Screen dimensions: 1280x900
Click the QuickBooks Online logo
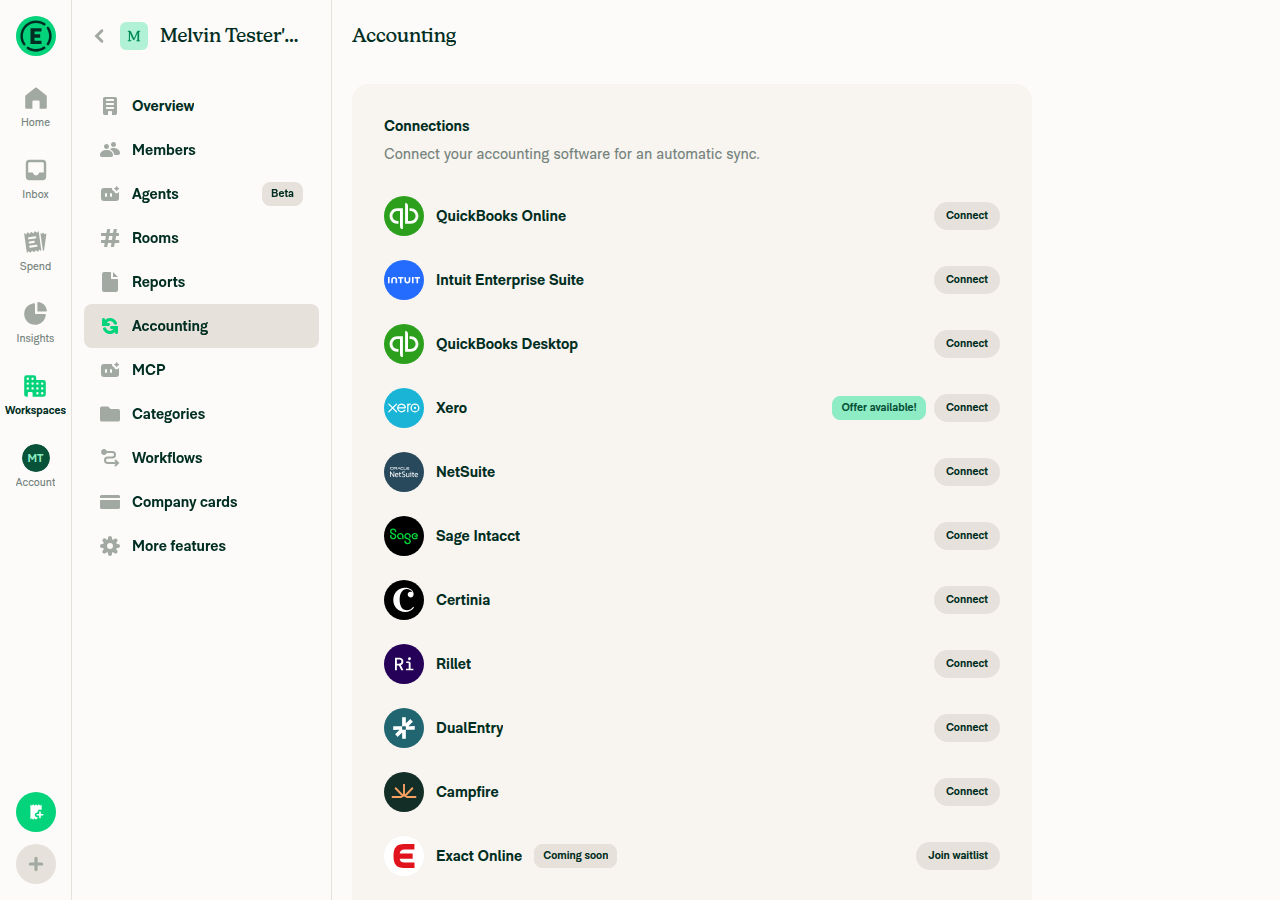(x=404, y=216)
